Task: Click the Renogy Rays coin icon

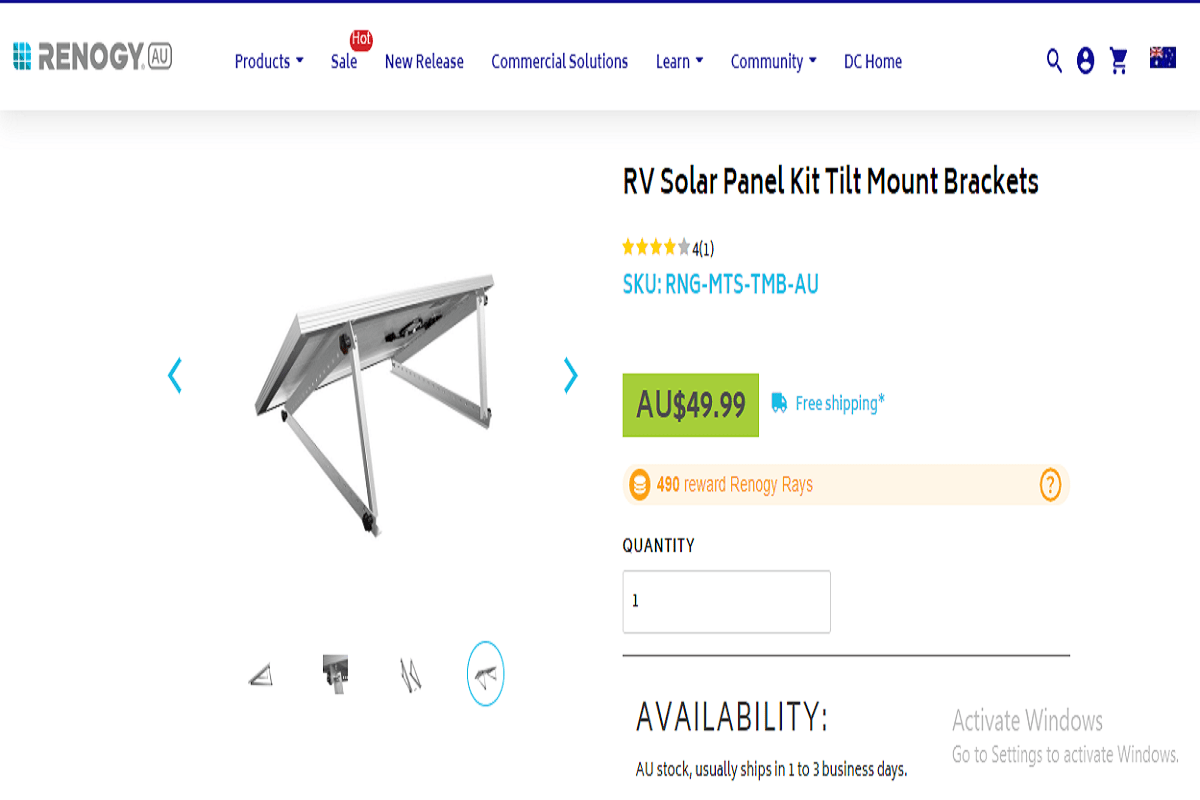Action: pos(640,485)
